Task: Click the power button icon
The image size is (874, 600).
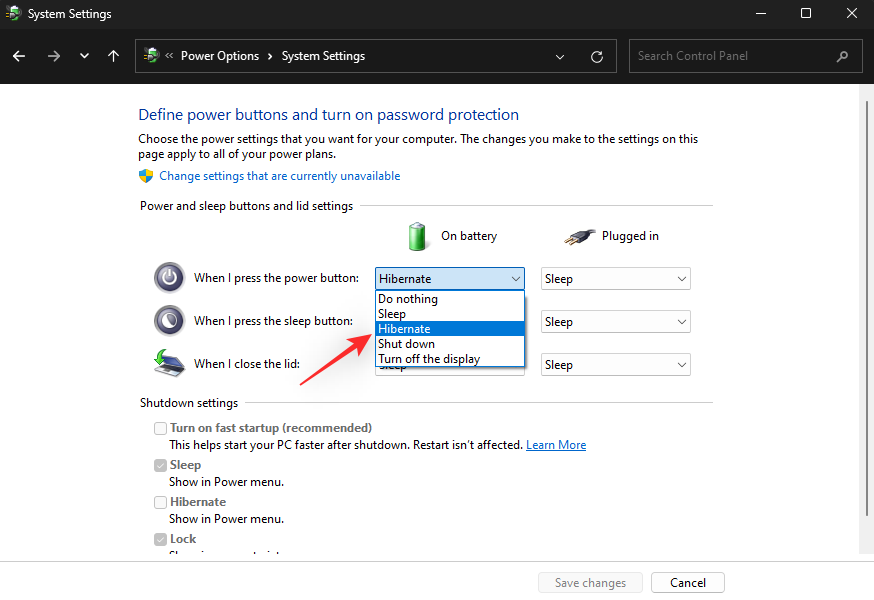Action: coord(169,277)
